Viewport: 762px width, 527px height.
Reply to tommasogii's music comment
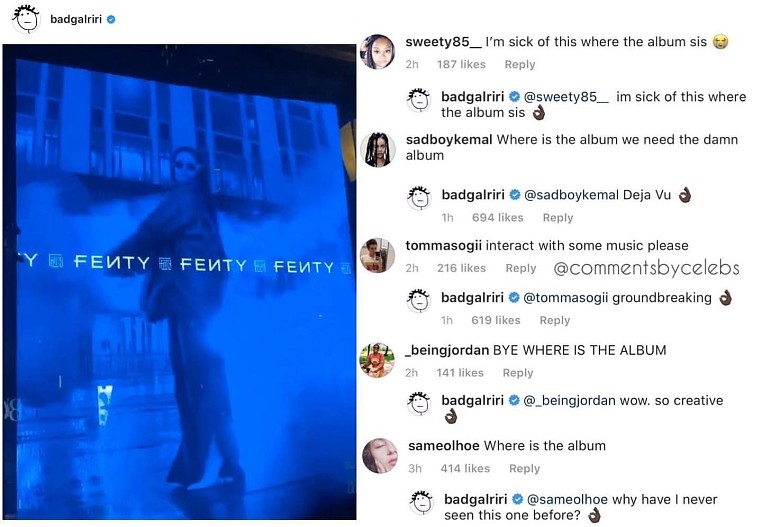520,268
